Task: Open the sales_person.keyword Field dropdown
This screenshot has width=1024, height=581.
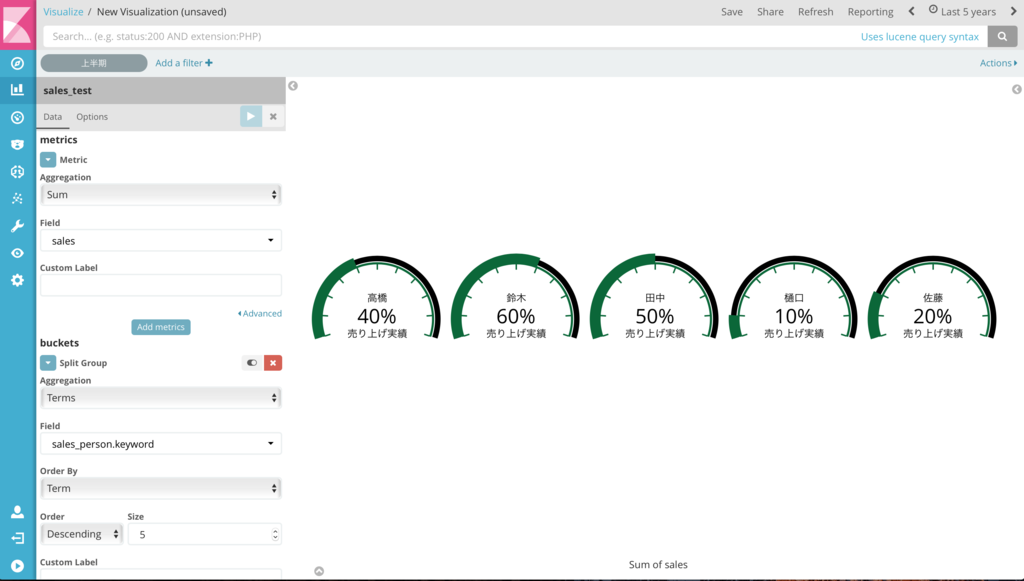Action: tap(161, 444)
